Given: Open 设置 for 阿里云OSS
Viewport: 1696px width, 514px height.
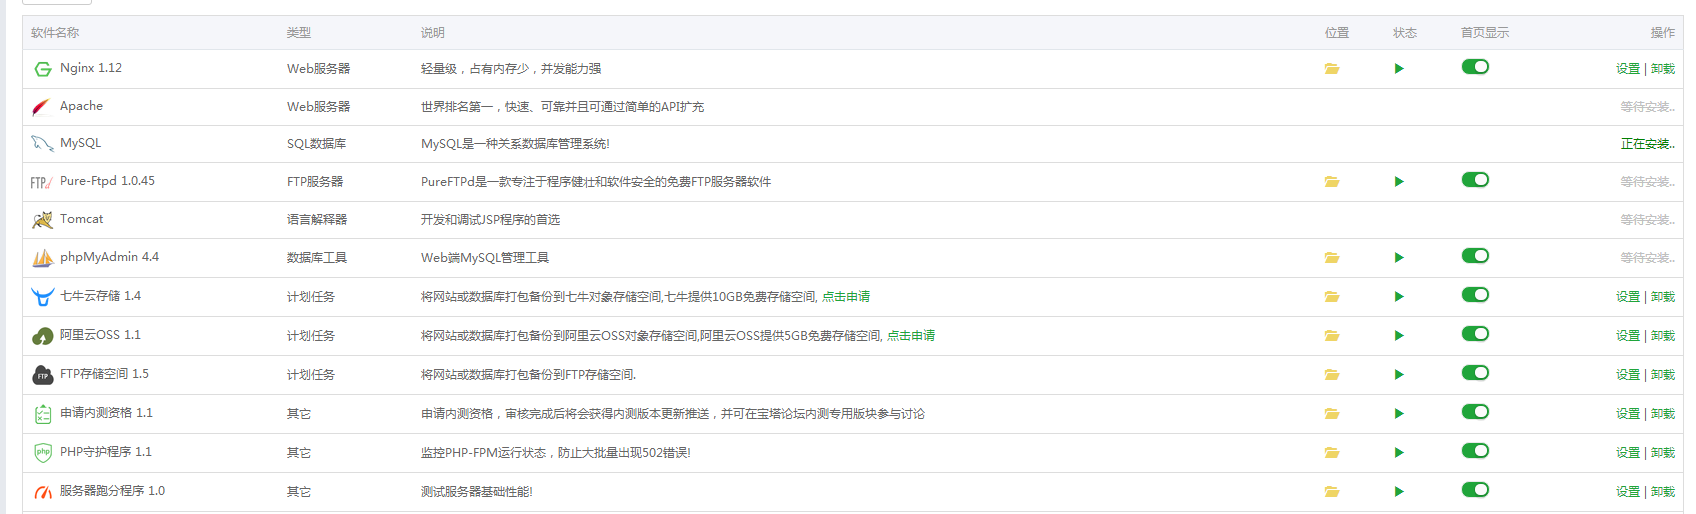Looking at the screenshot, I should (1628, 336).
